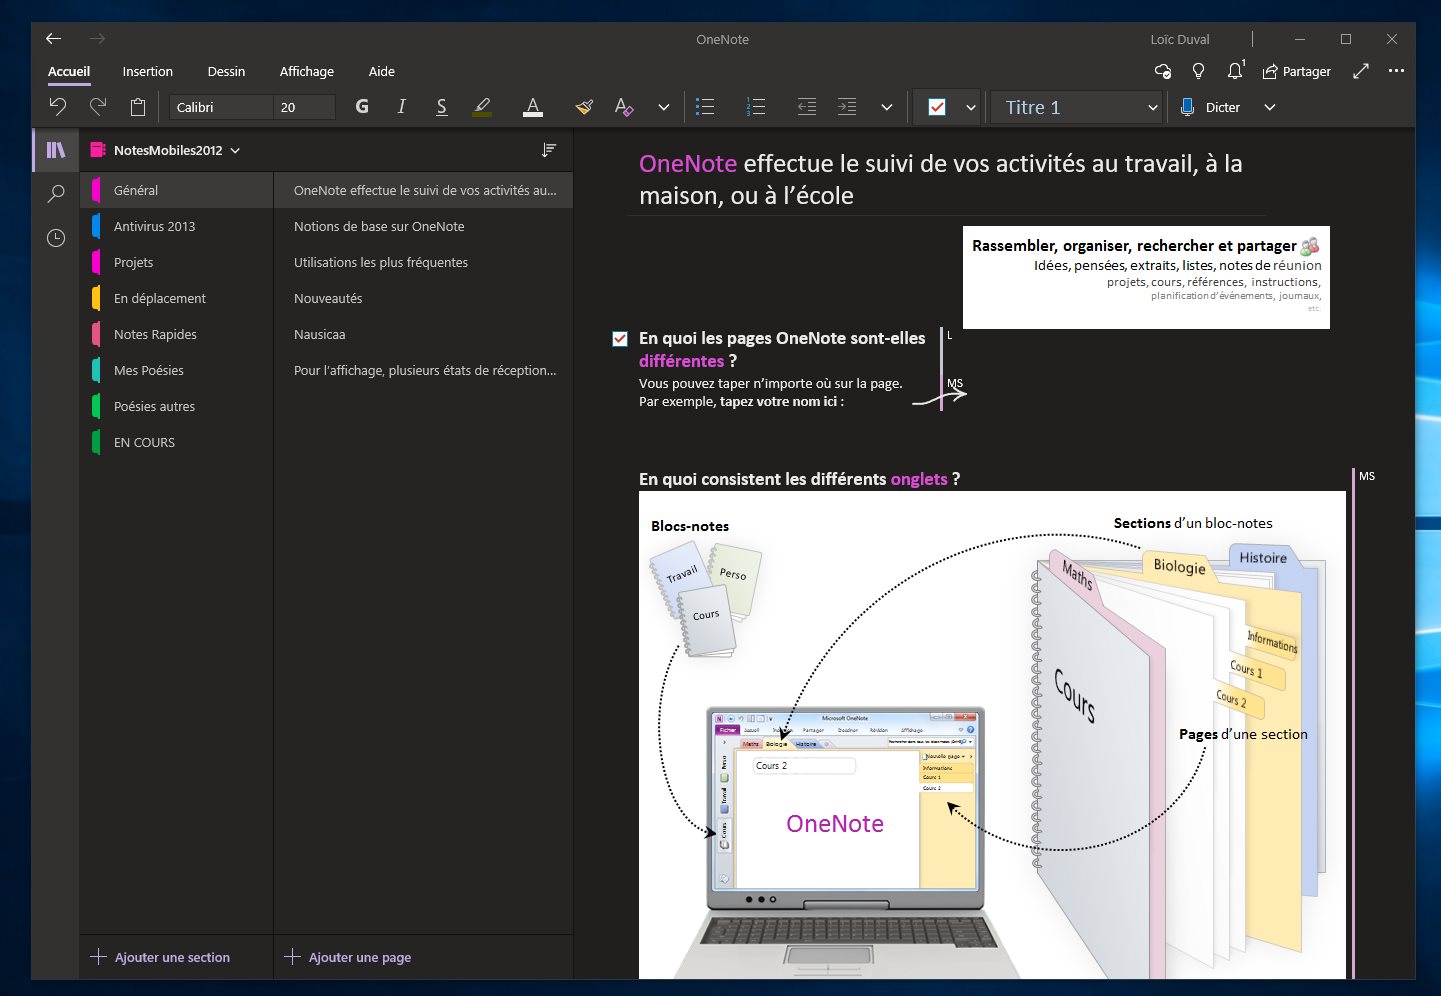Select the text highlighter tool
Viewport: 1441px width, 996px height.
[482, 107]
